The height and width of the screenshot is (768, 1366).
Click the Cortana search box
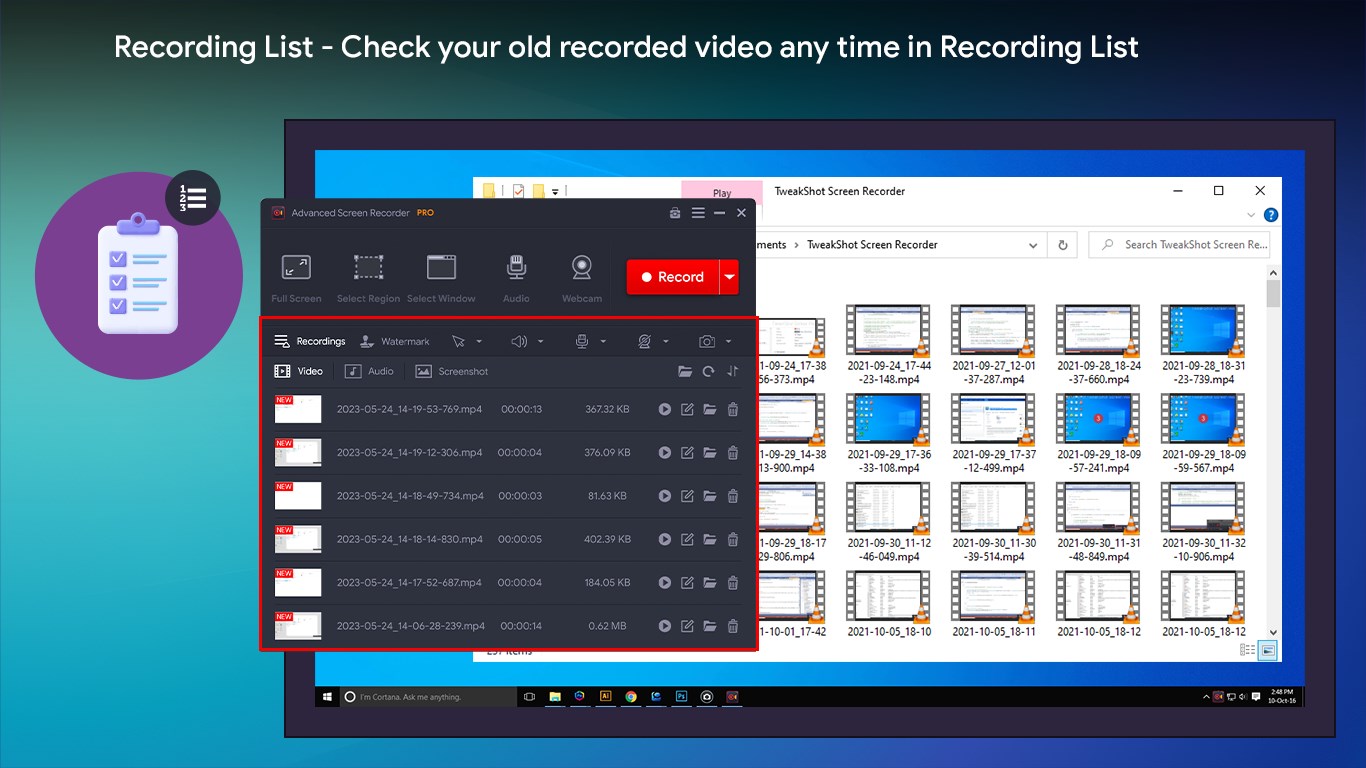point(428,696)
